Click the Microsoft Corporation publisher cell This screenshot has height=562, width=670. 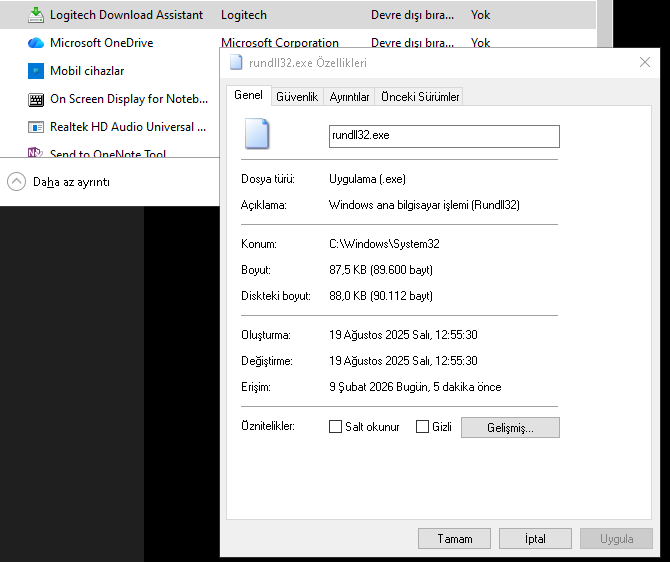coord(279,42)
